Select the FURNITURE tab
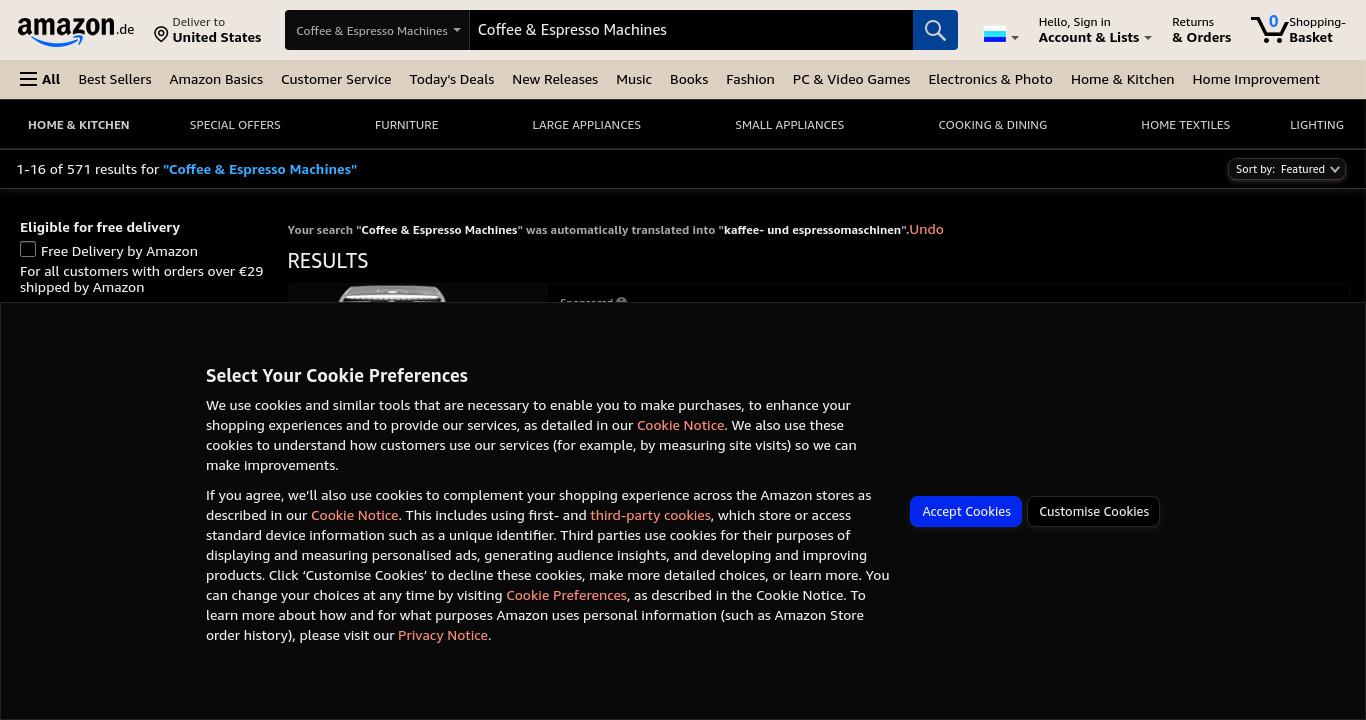 [407, 125]
